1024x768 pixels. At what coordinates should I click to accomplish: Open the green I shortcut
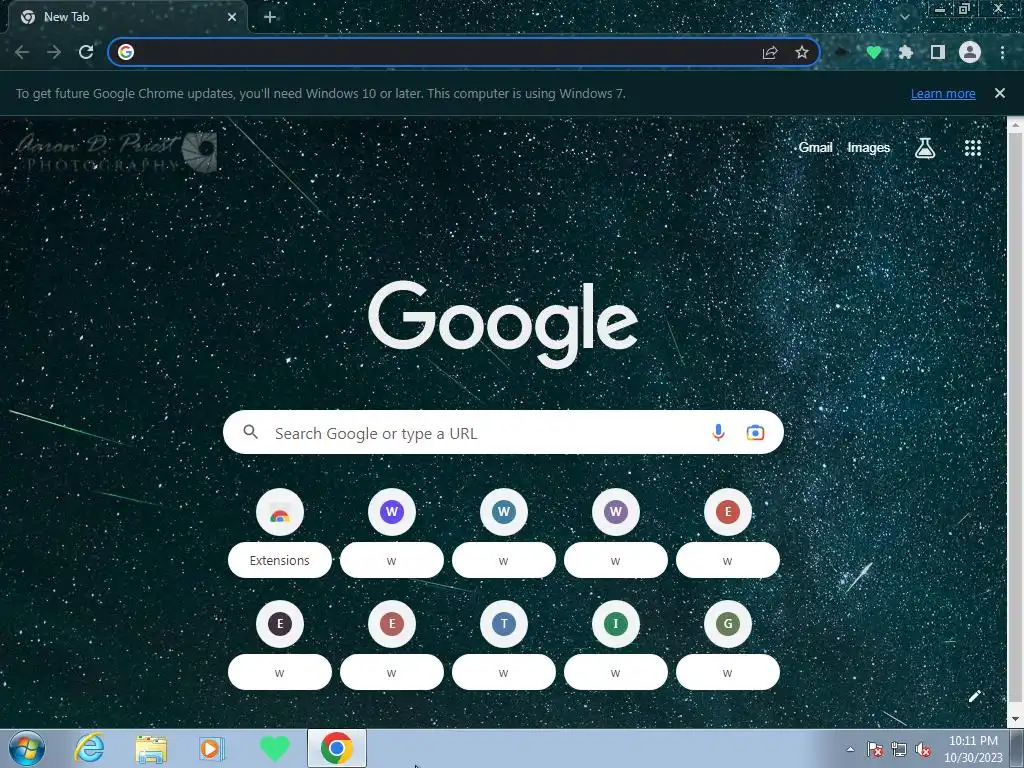tap(616, 644)
